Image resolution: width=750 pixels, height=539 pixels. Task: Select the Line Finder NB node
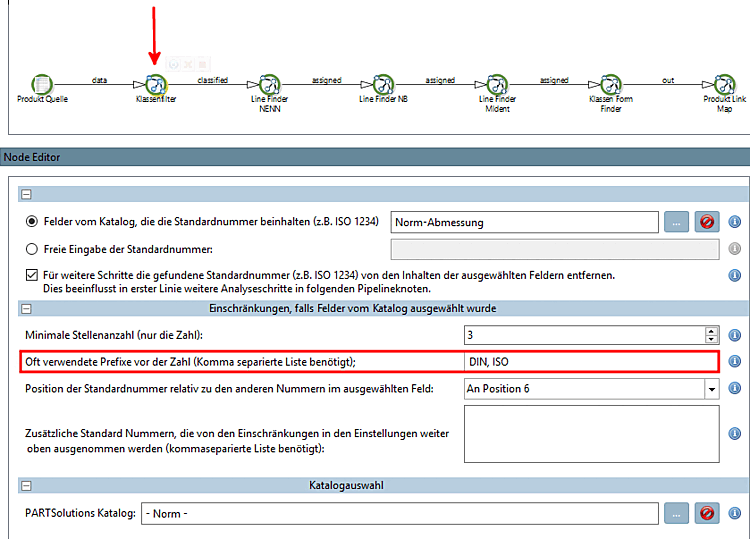click(383, 85)
